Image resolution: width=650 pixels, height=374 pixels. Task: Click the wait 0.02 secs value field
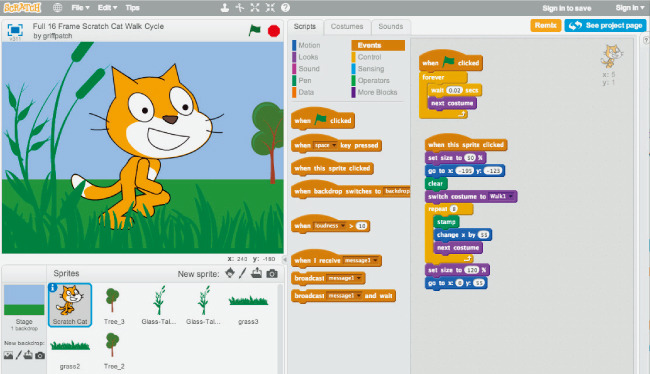(454, 90)
